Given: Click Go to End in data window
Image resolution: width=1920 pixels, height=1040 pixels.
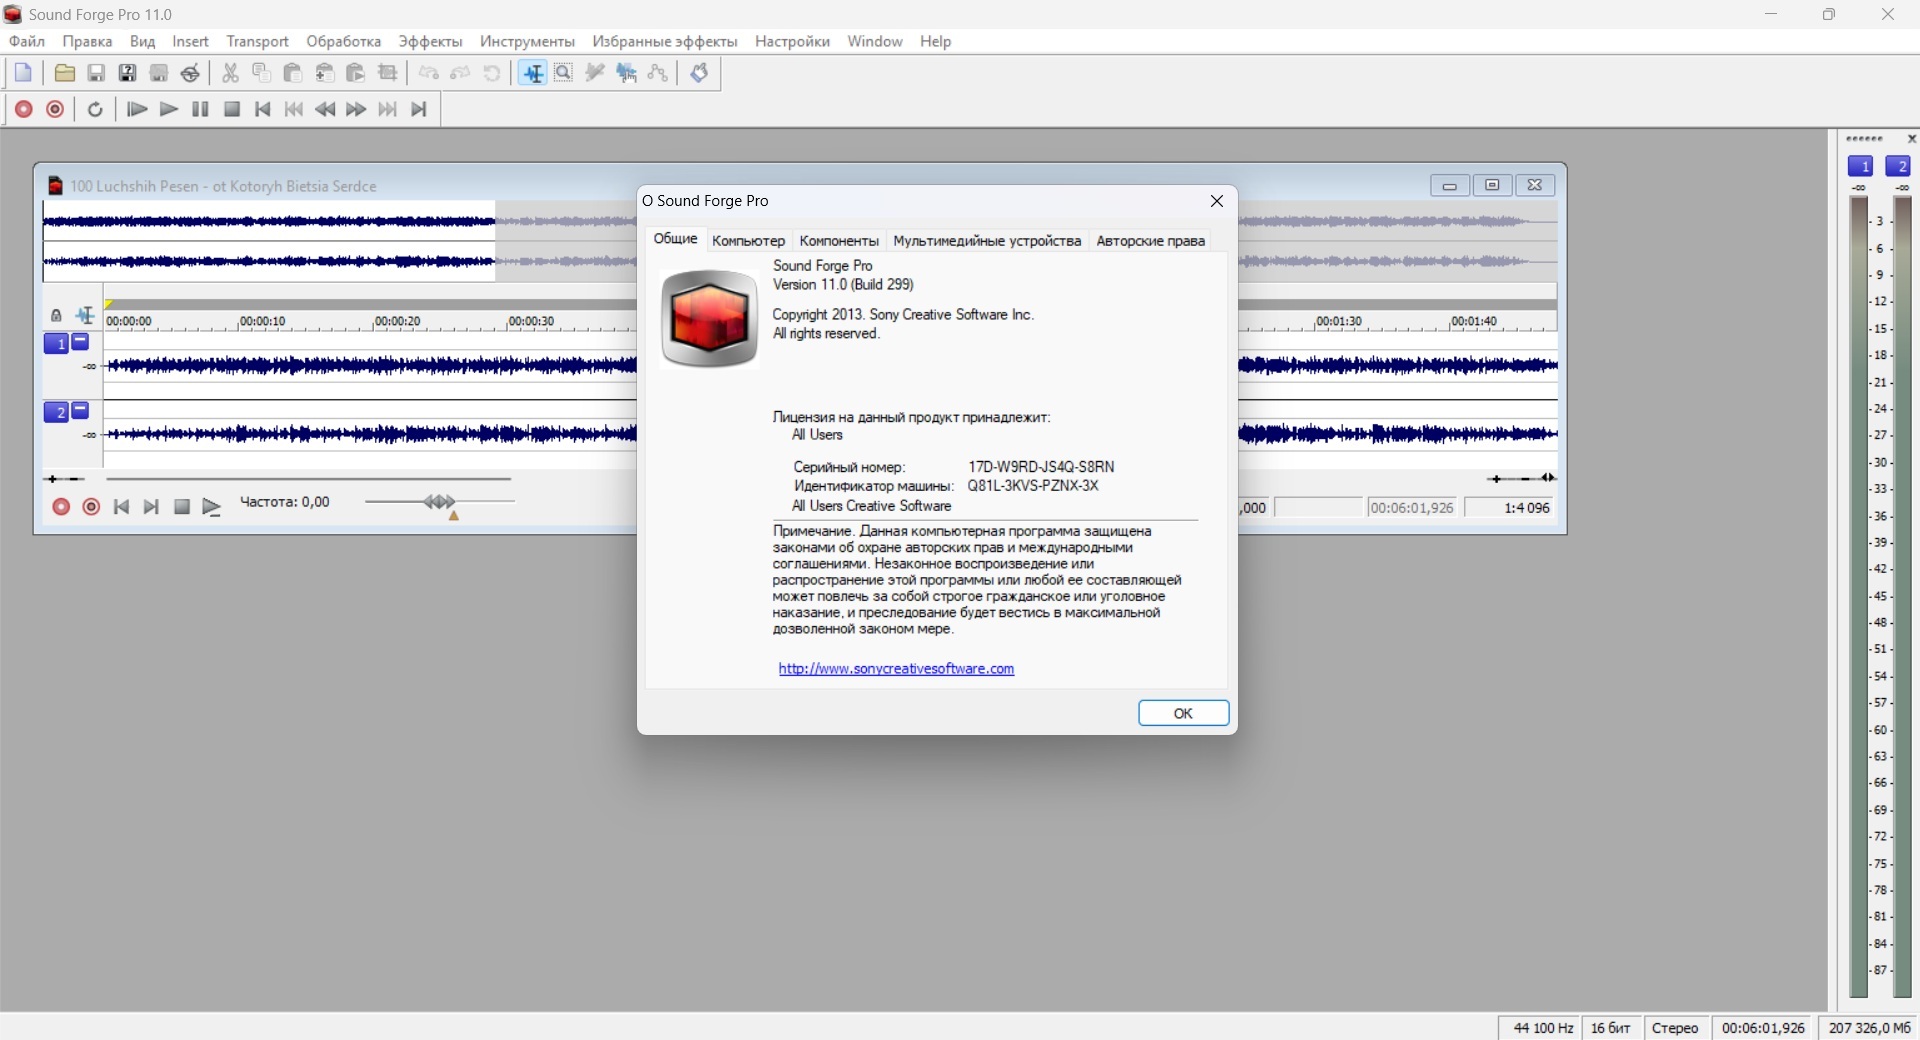Looking at the screenshot, I should click(x=151, y=507).
